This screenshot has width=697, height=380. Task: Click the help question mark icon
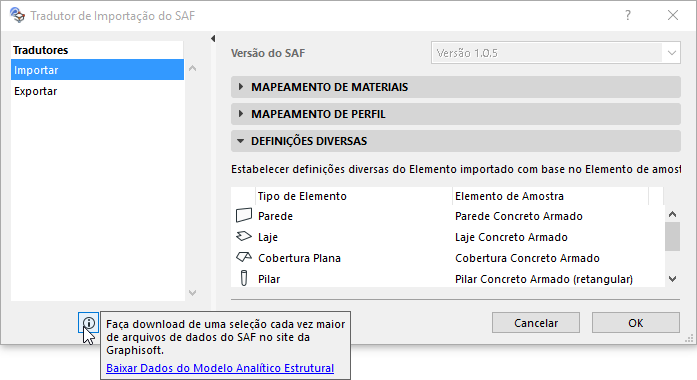point(628,16)
